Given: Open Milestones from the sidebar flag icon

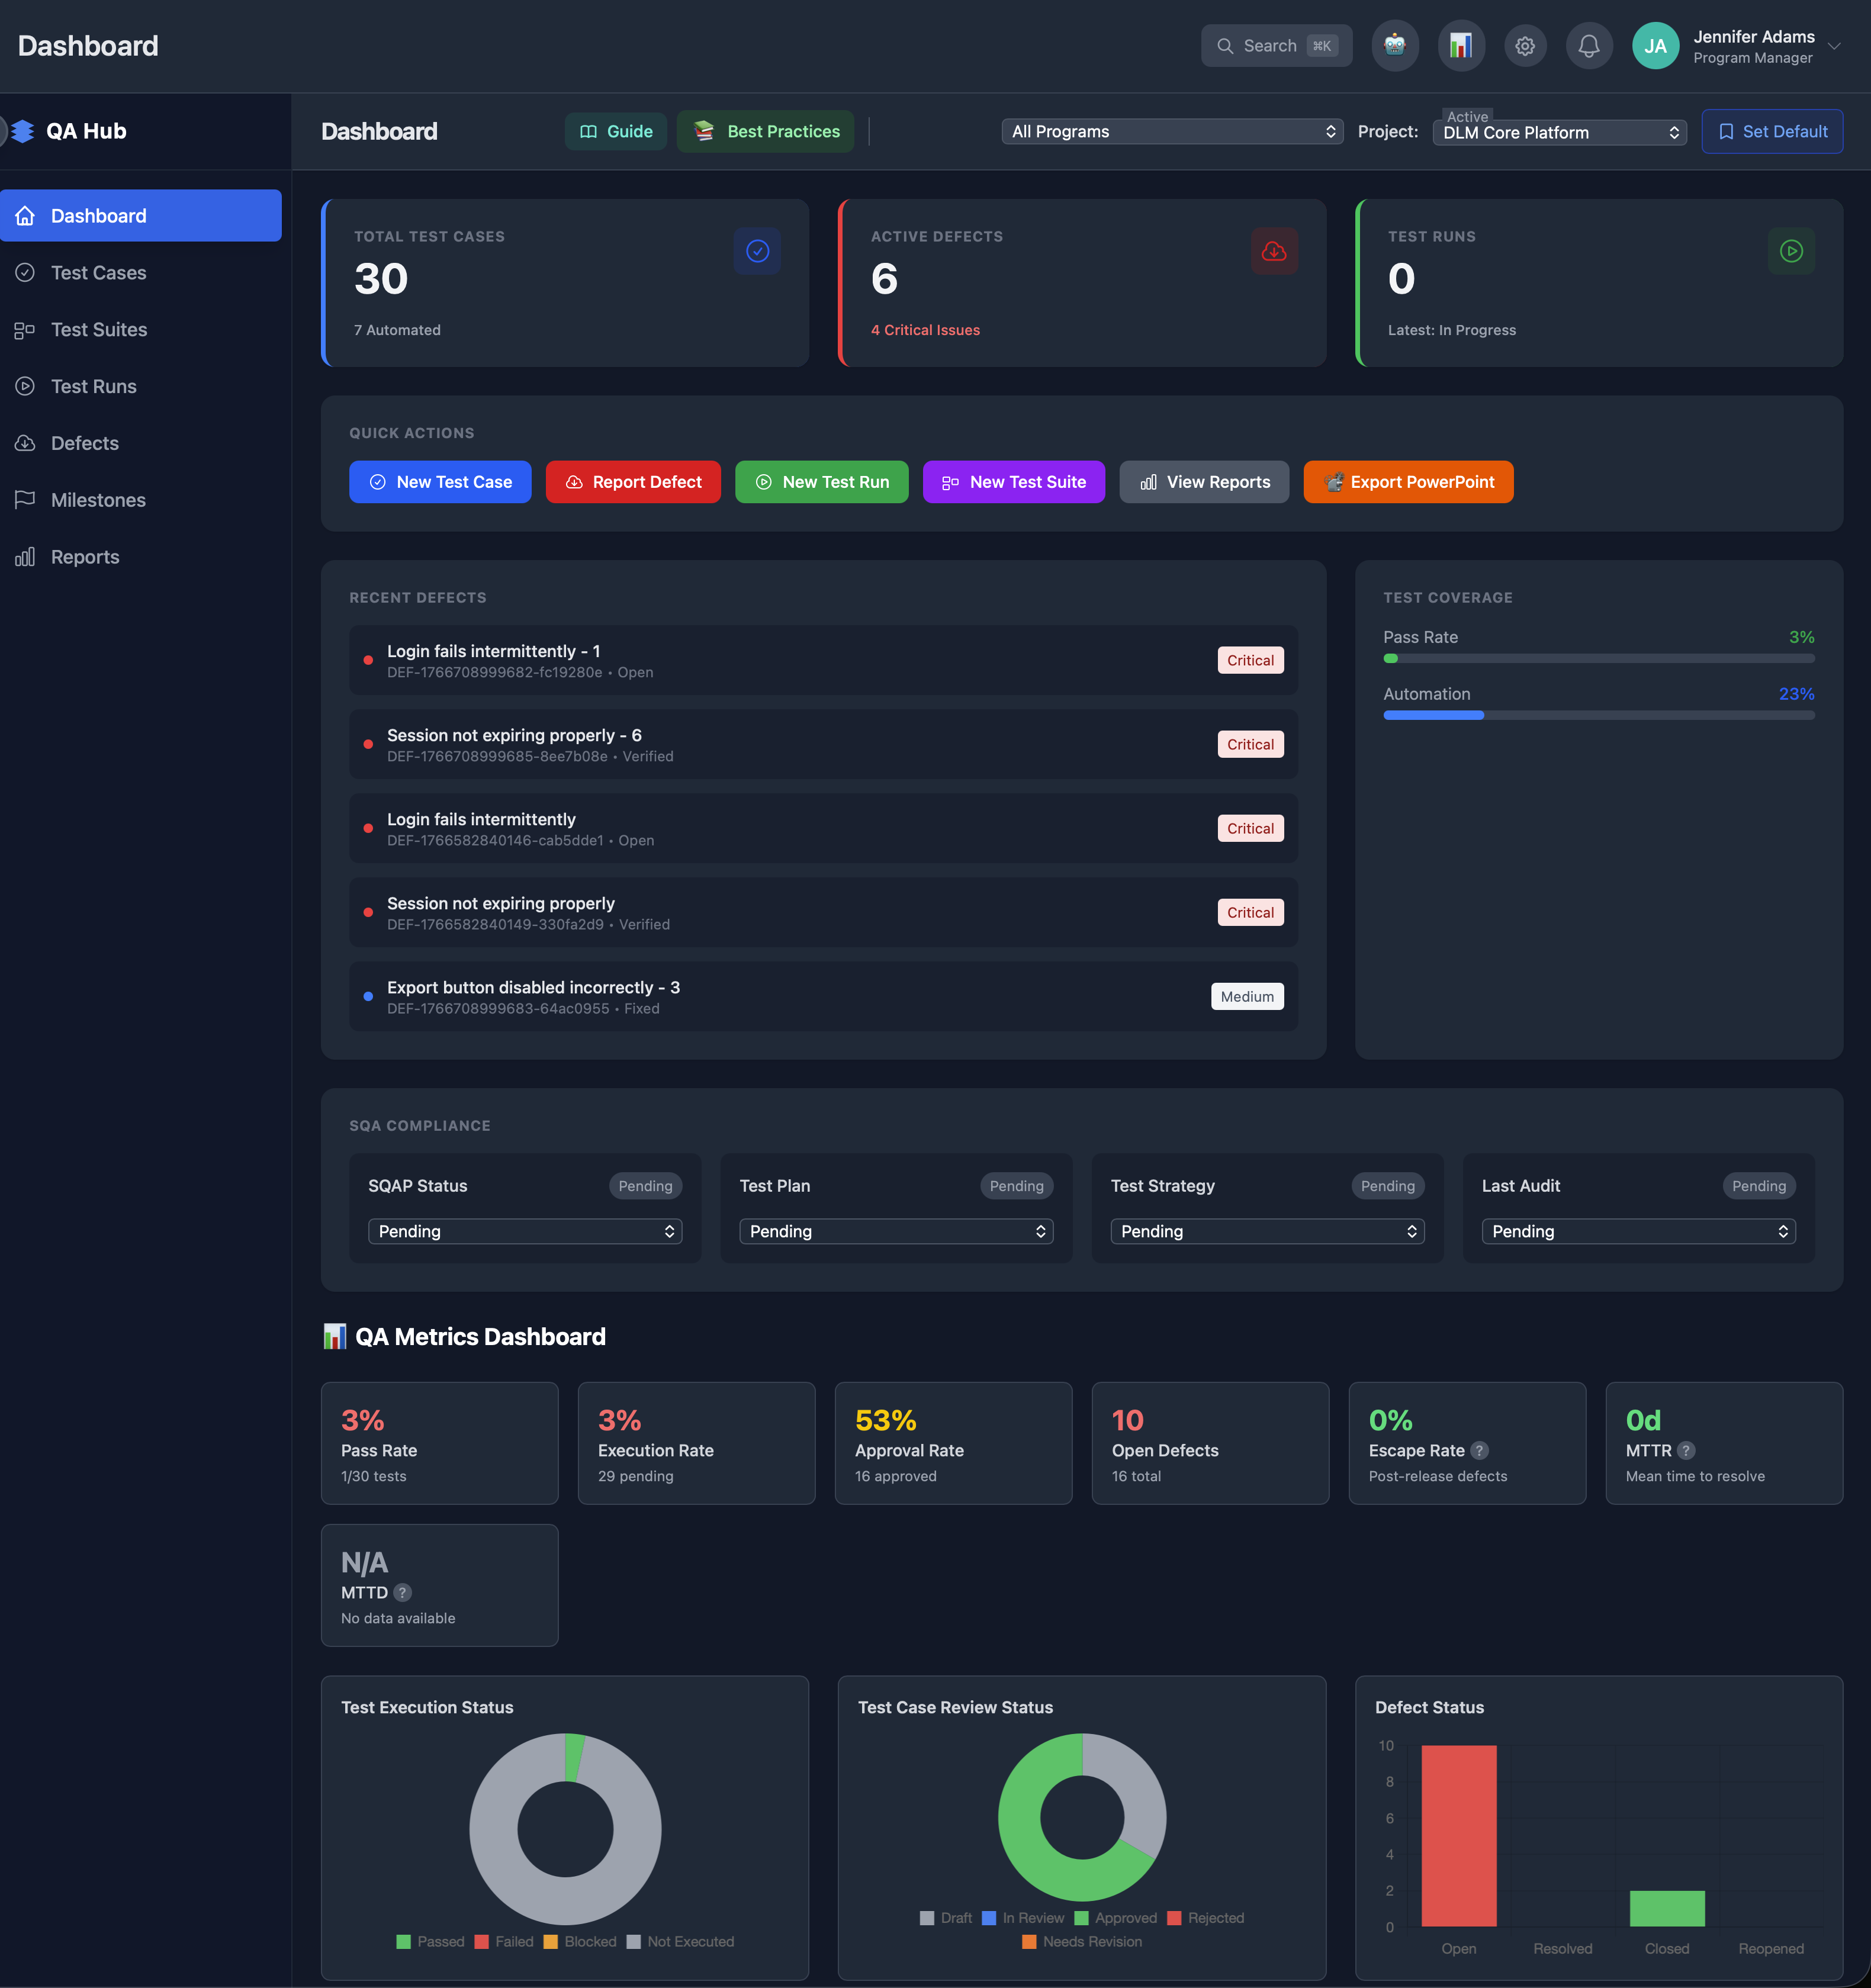Looking at the screenshot, I should coord(25,500).
